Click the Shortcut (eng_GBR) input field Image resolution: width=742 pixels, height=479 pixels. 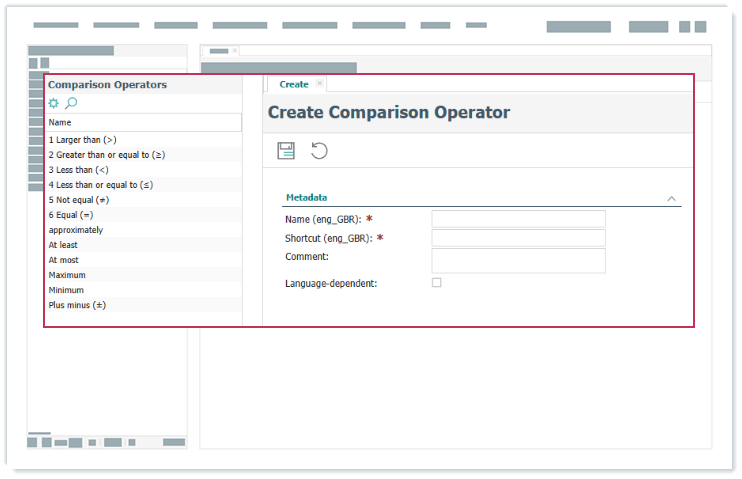click(x=518, y=238)
